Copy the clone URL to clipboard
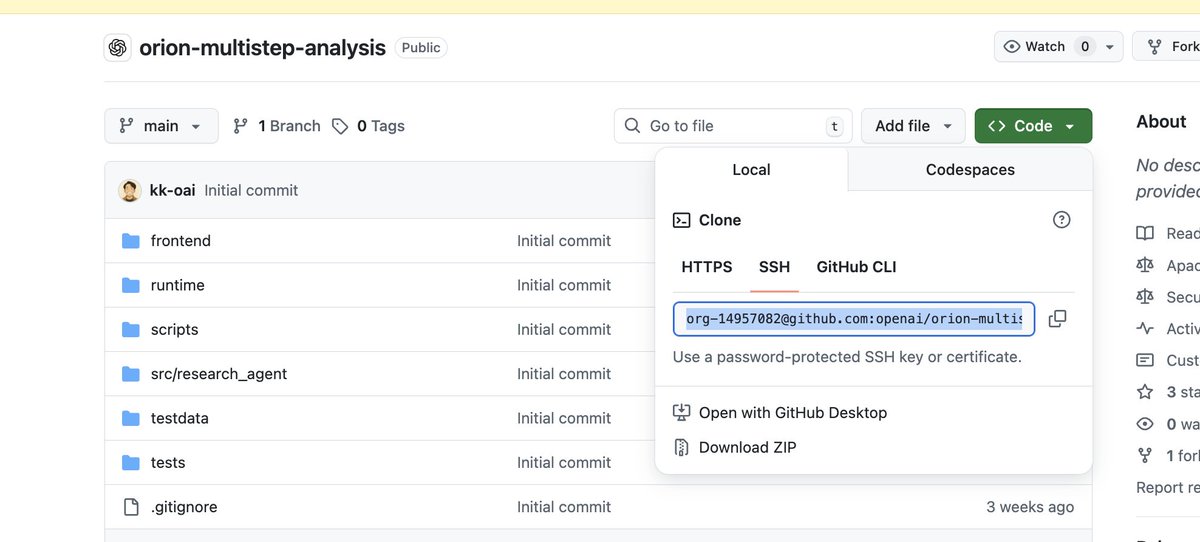The image size is (1200, 542). [x=1057, y=319]
